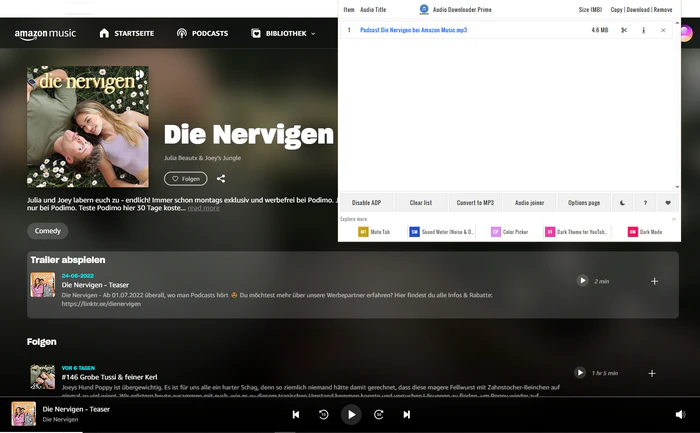Image resolution: width=700 pixels, height=433 pixels.
Task: Select the Comedy genre tag
Action: click(47, 231)
